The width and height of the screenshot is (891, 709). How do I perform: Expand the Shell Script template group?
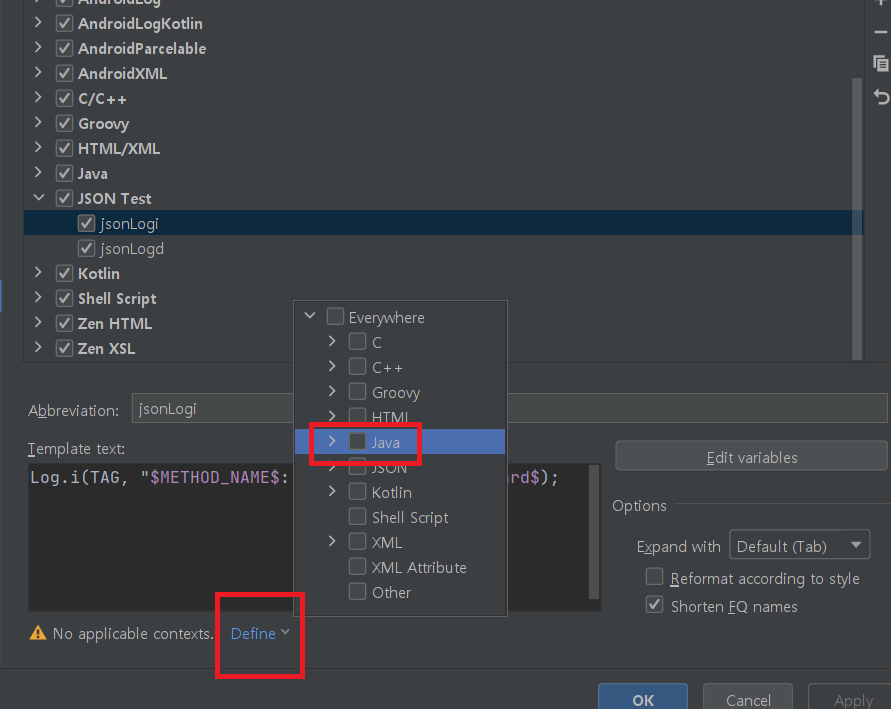(38, 298)
